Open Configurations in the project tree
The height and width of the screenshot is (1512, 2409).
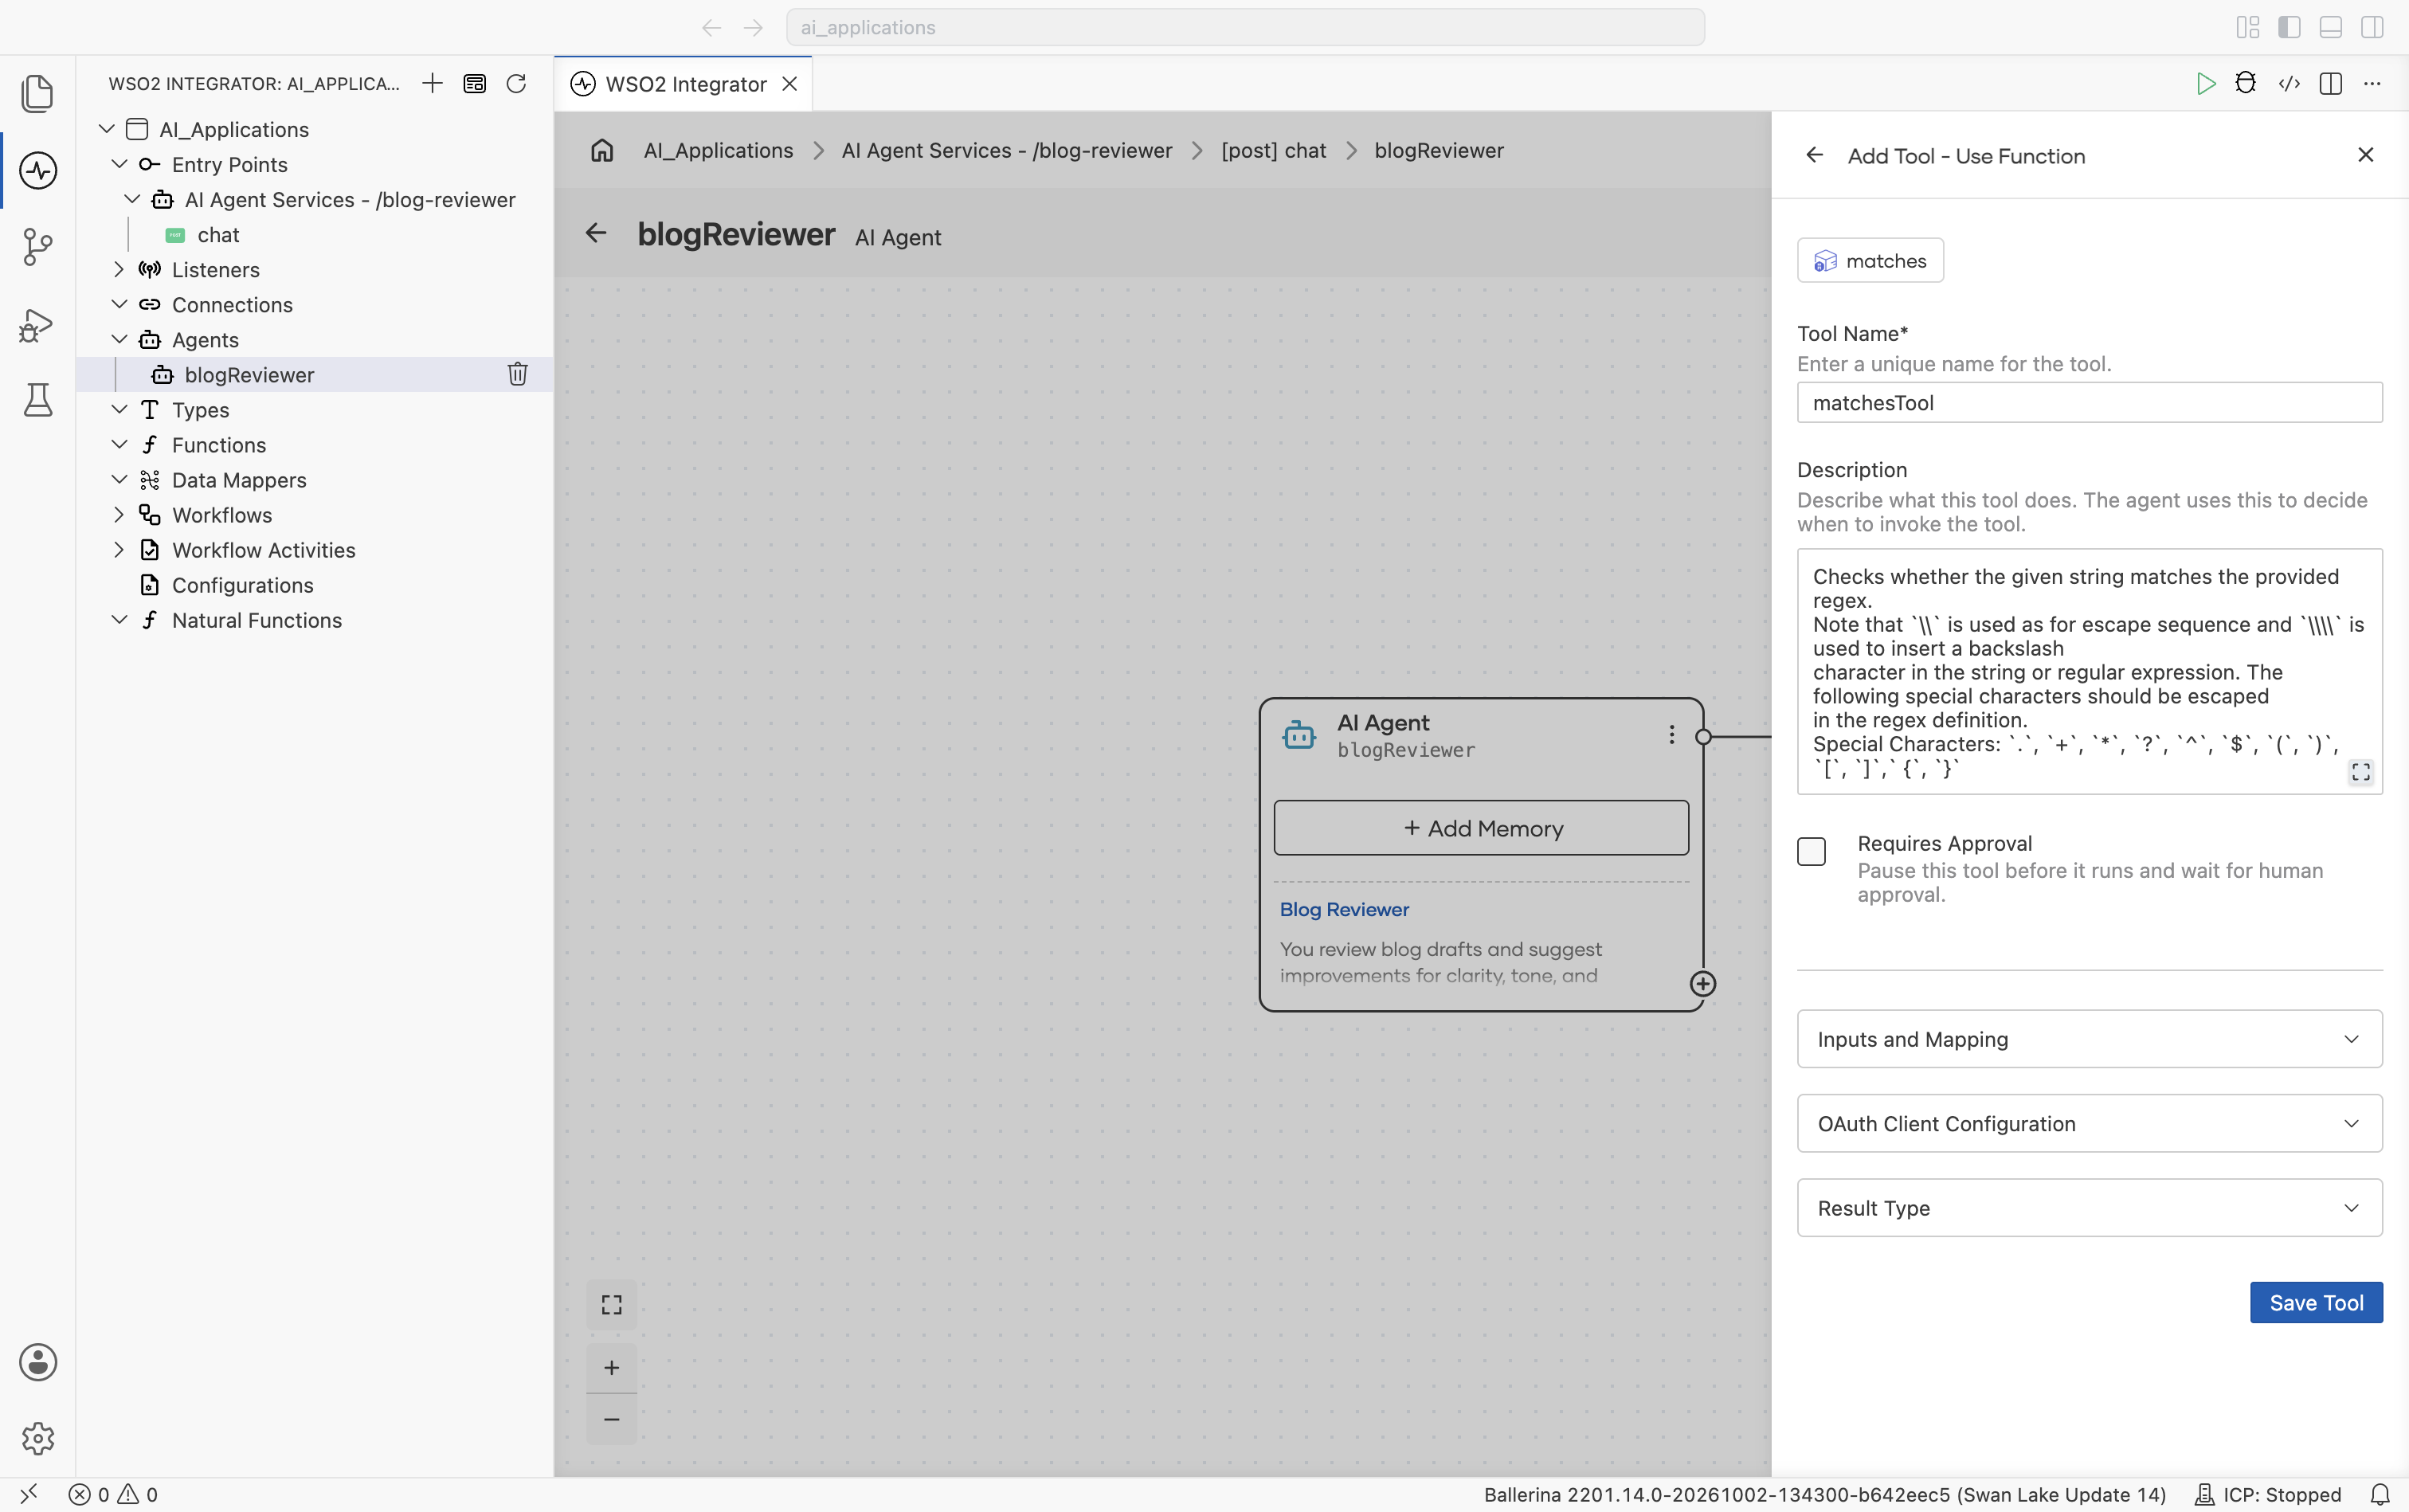(242, 585)
